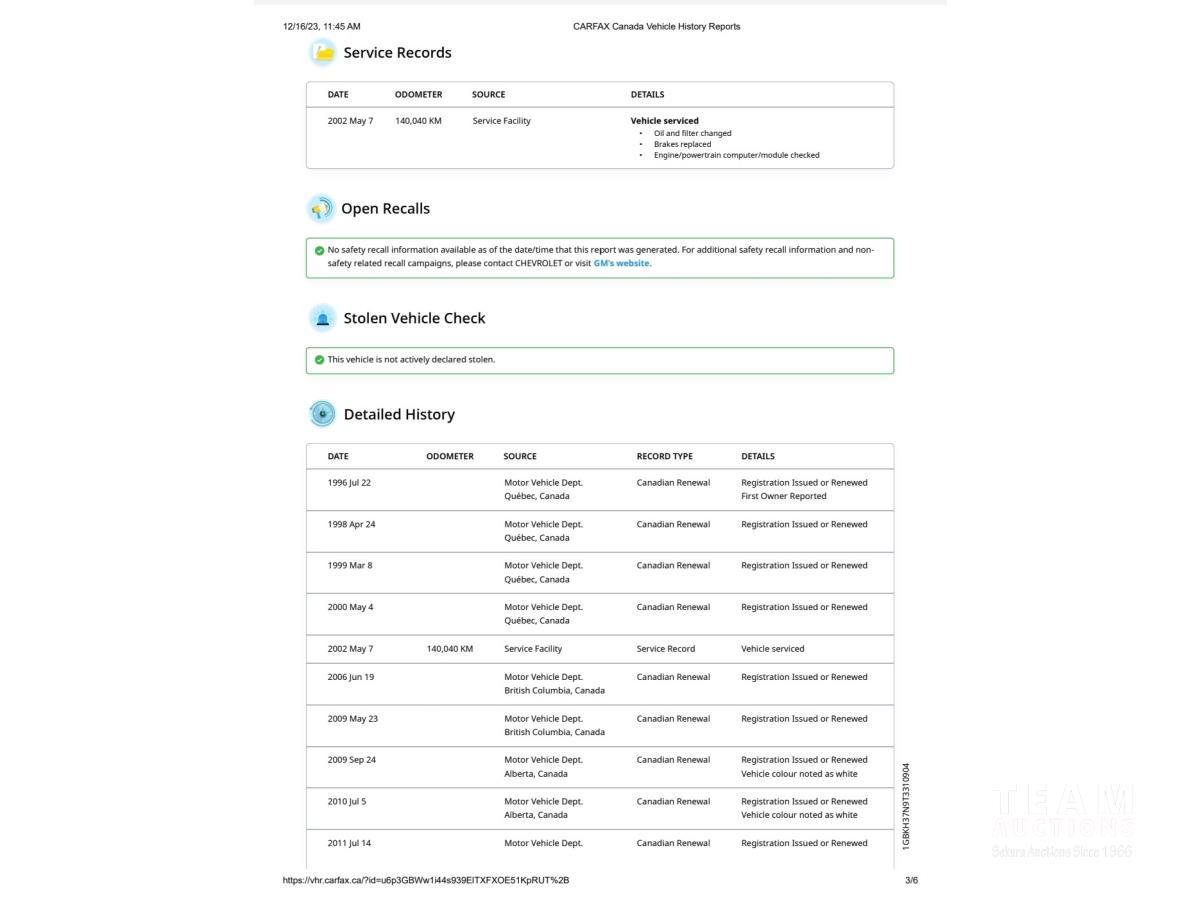Image resolution: width=1200 pixels, height=900 pixels.
Task: Click the TEAM Auctions watermark logo
Action: 1061,822
